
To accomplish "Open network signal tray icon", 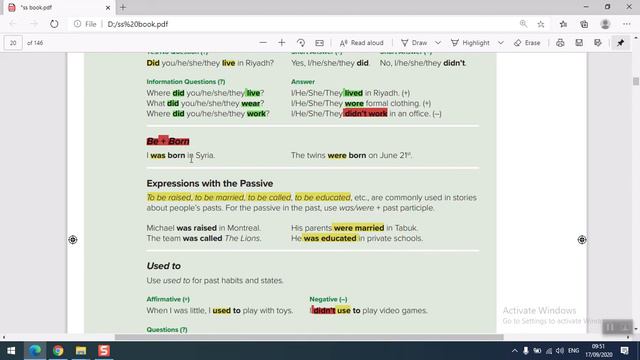I will coord(549,351).
